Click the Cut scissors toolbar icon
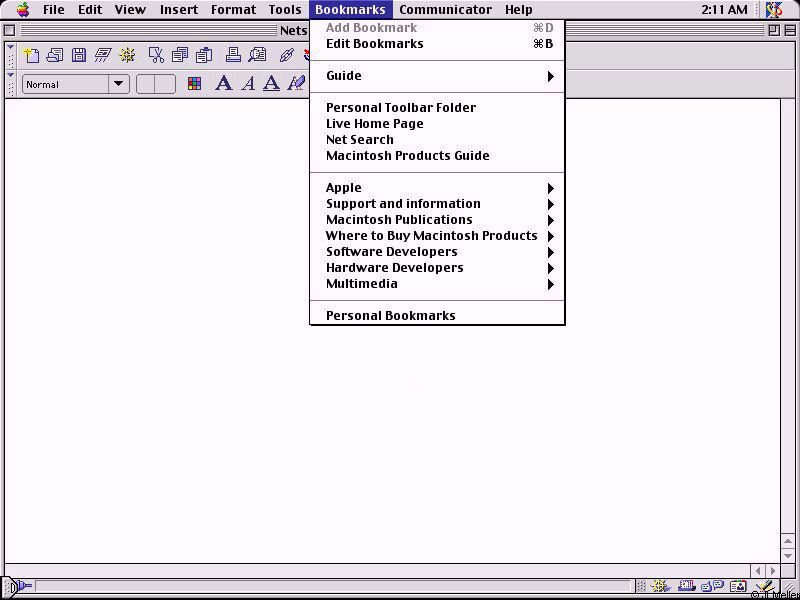Screen dimensions: 800x600 click(x=156, y=55)
